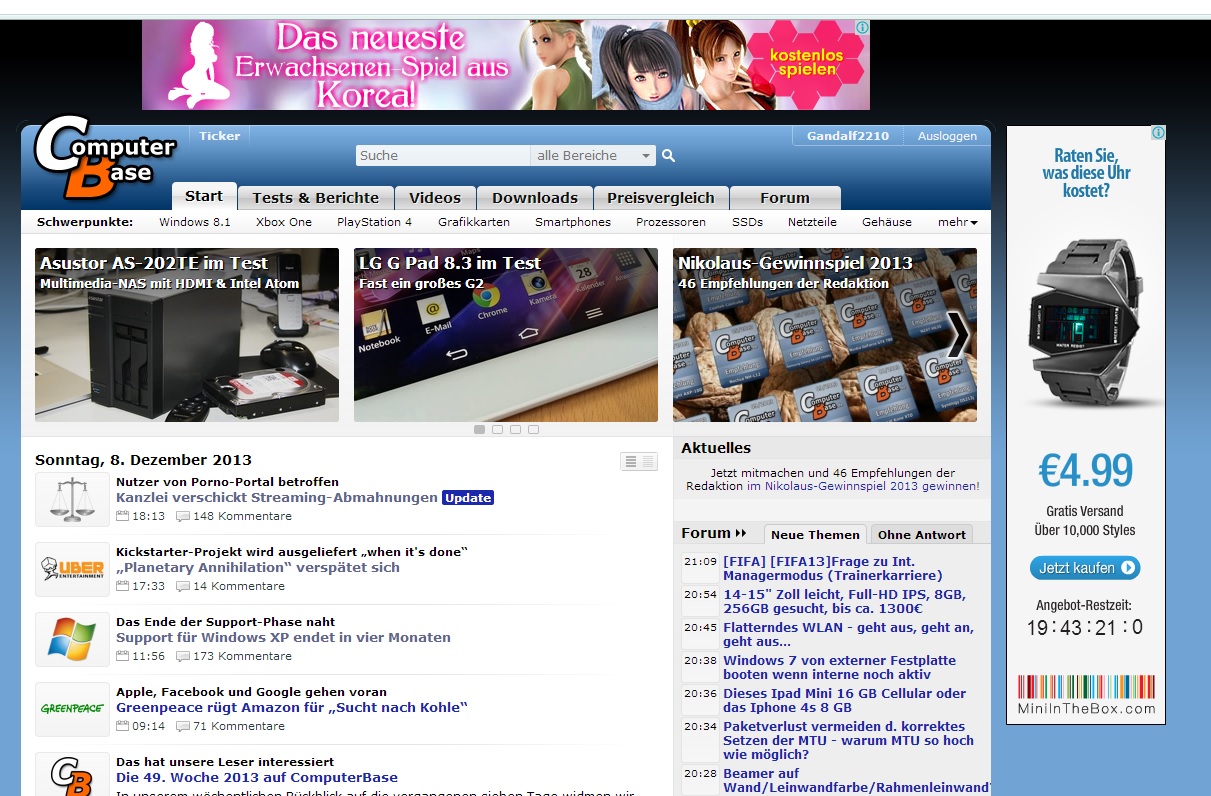1211x796 pixels.
Task: Click calendar icon next to 18:13
Action: click(x=123, y=517)
